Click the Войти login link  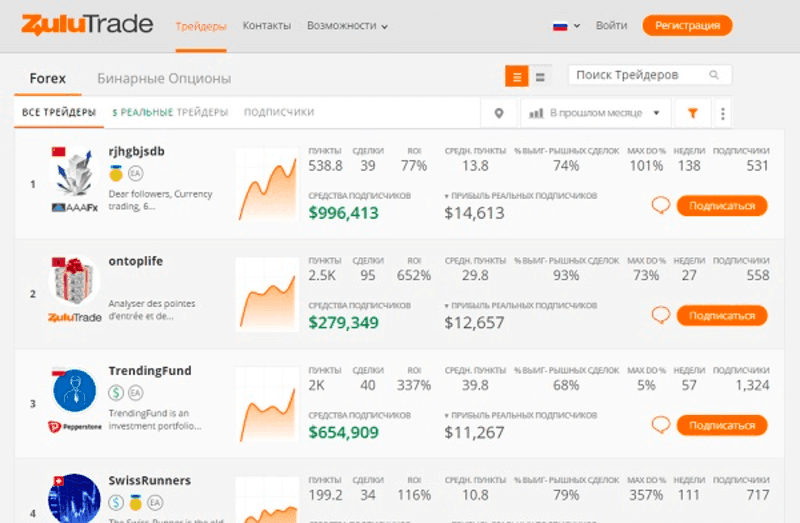(x=611, y=26)
